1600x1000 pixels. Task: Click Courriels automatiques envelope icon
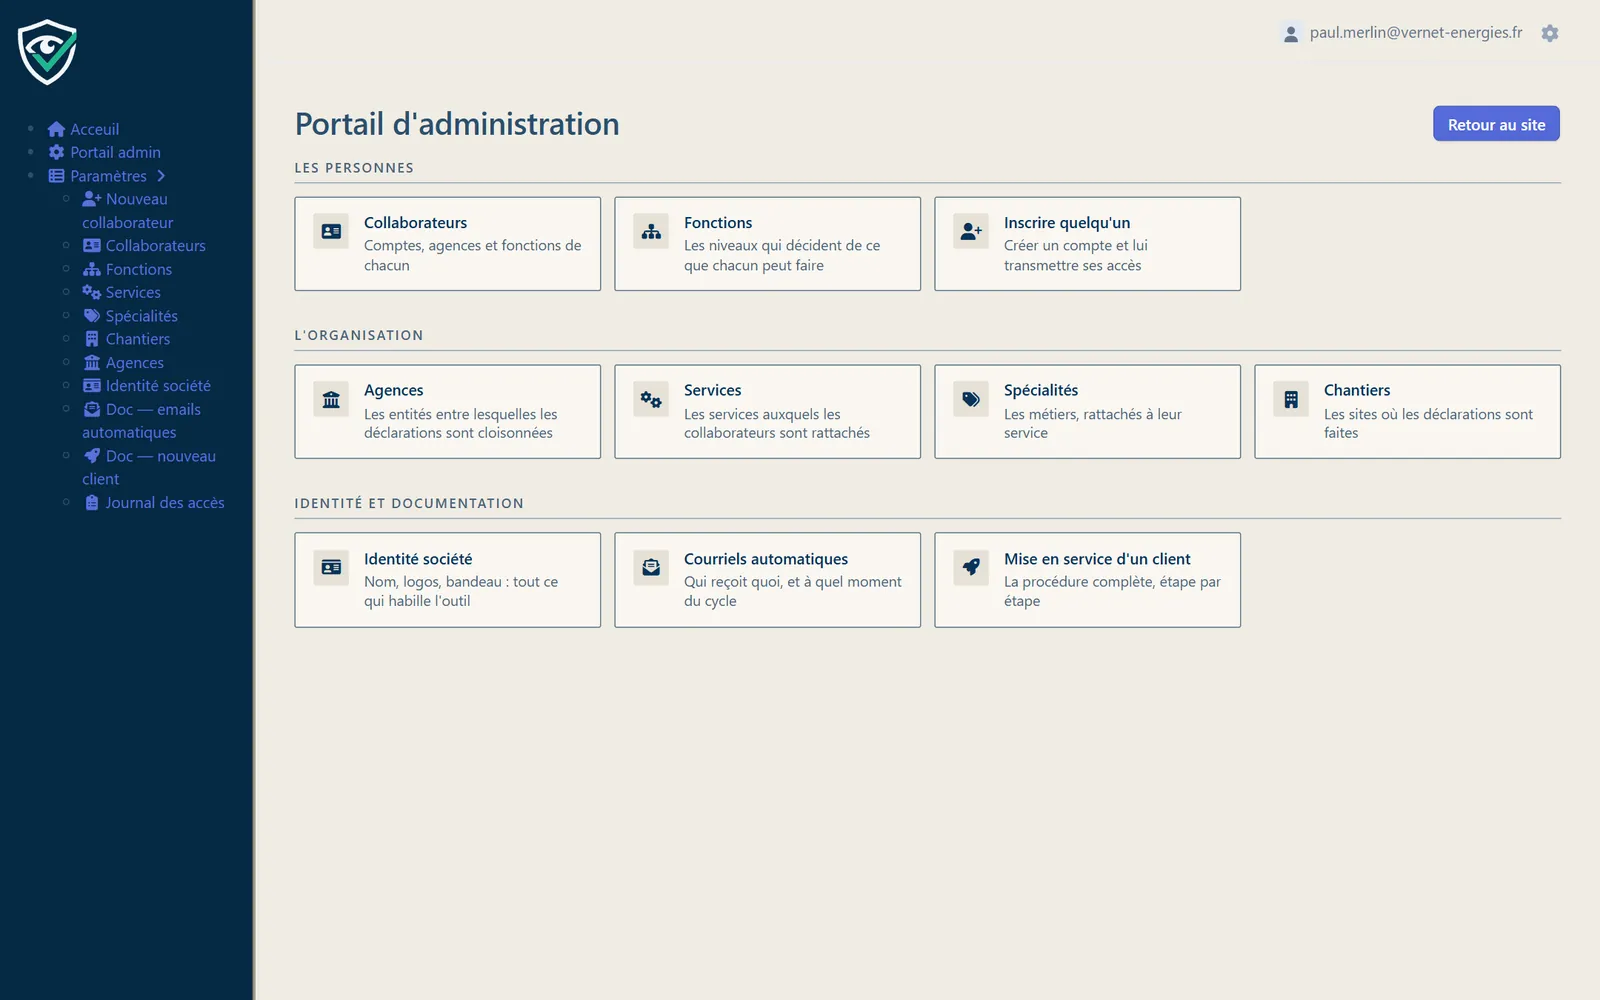tap(651, 568)
